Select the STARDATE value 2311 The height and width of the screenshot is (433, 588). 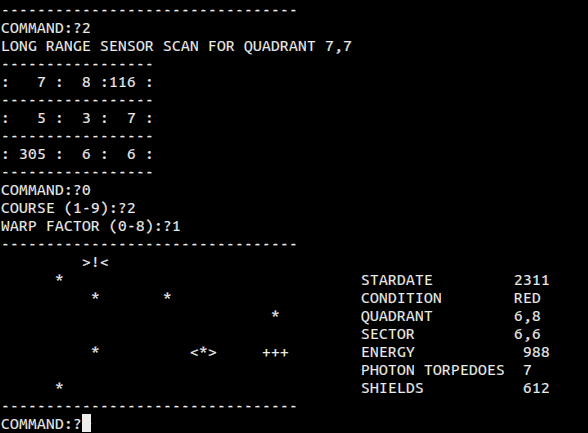(x=531, y=280)
